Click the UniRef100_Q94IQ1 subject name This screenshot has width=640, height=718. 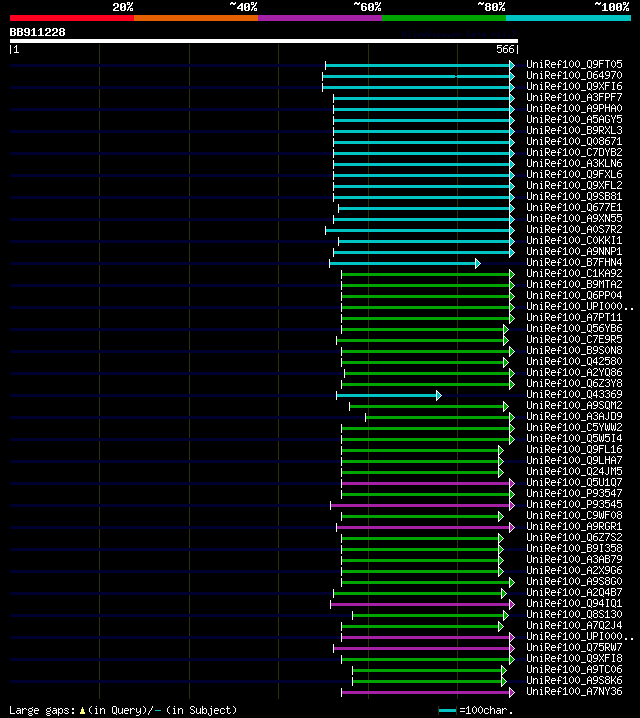click(x=574, y=603)
